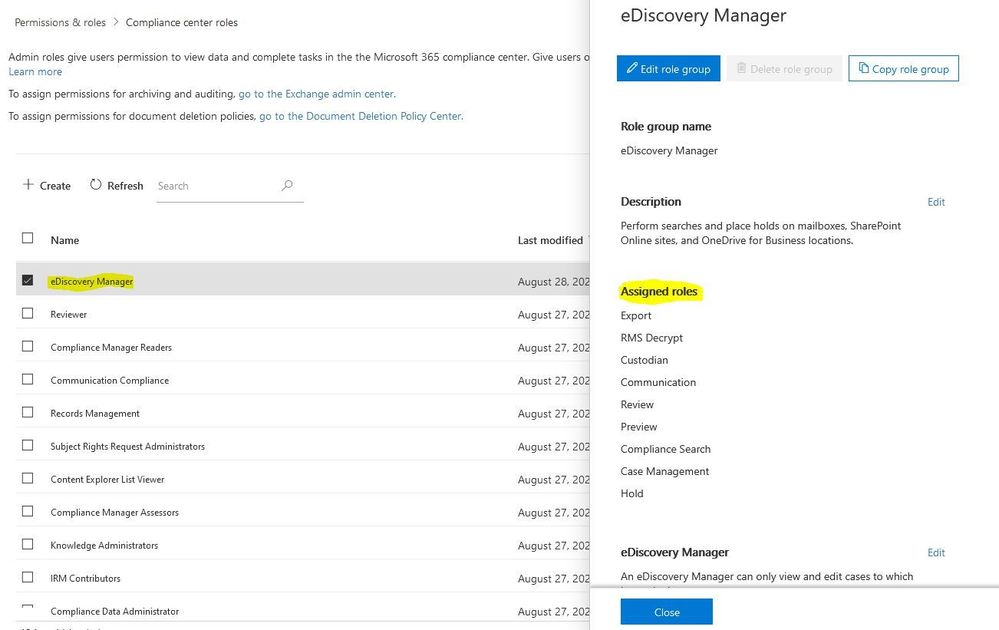Sort by the Name column header

pos(65,240)
